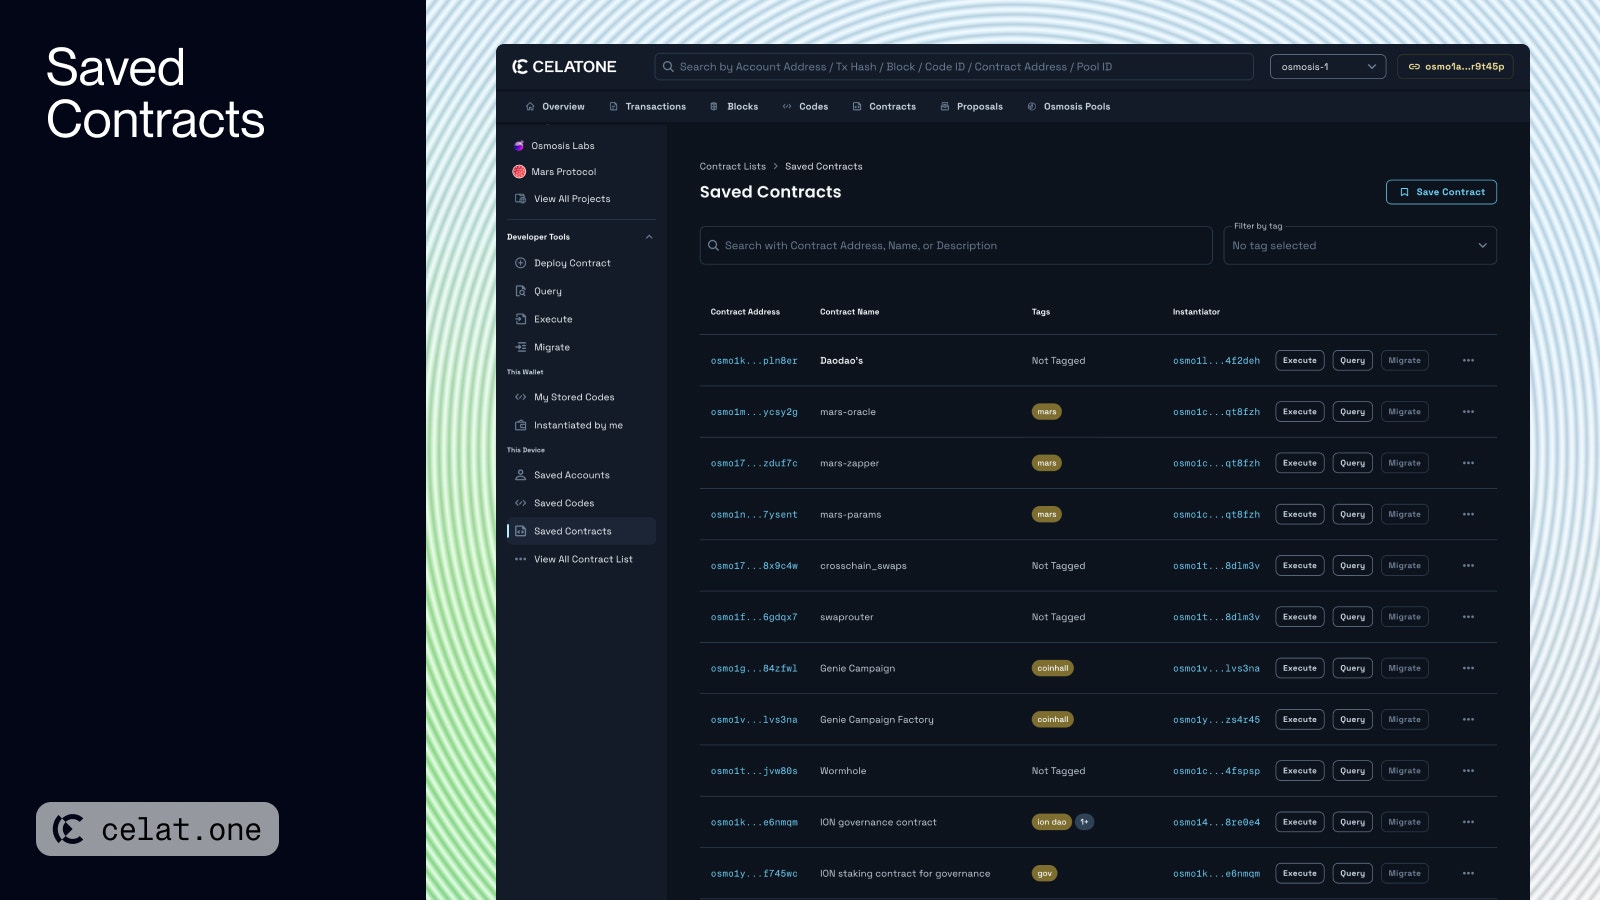Go to the Codes tab

point(805,106)
